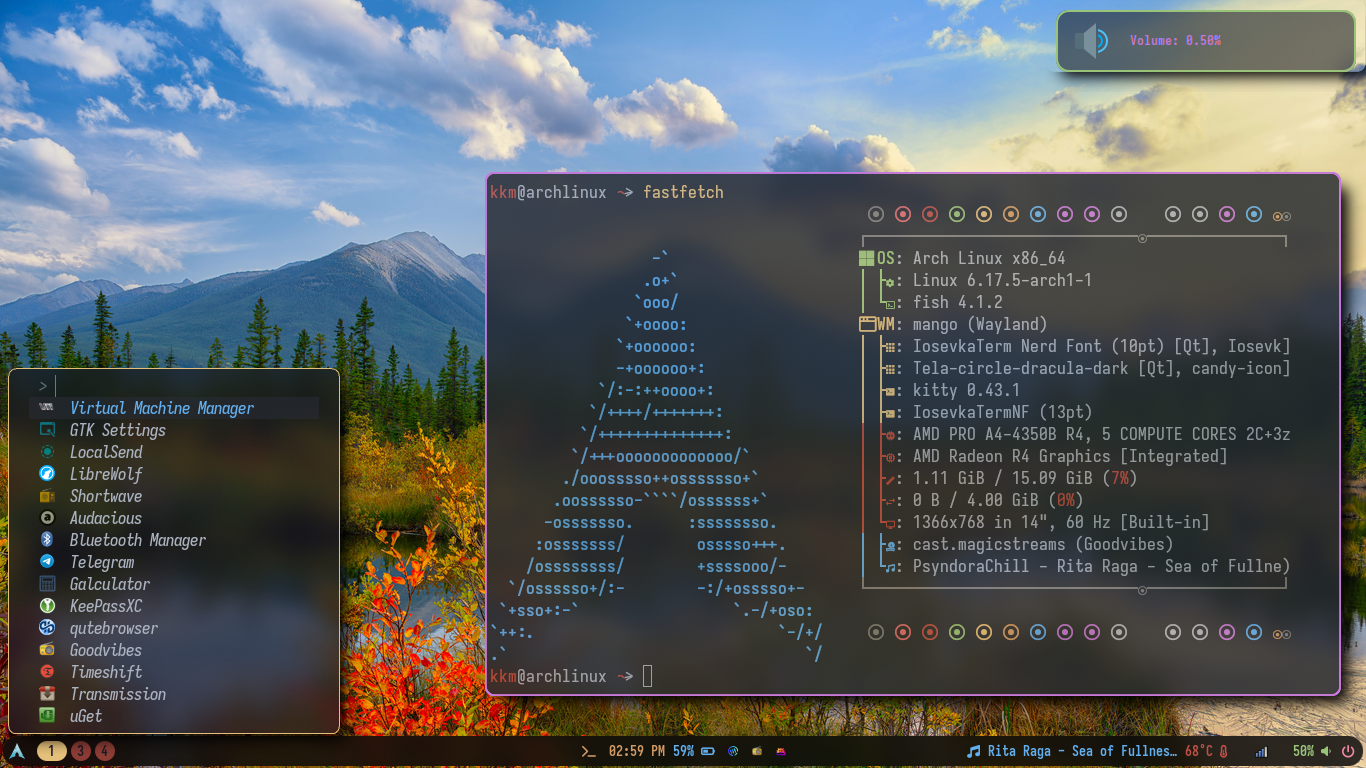Click the Transmission icon in the app list
Screen dimensions: 1366x768
[x=47, y=694]
